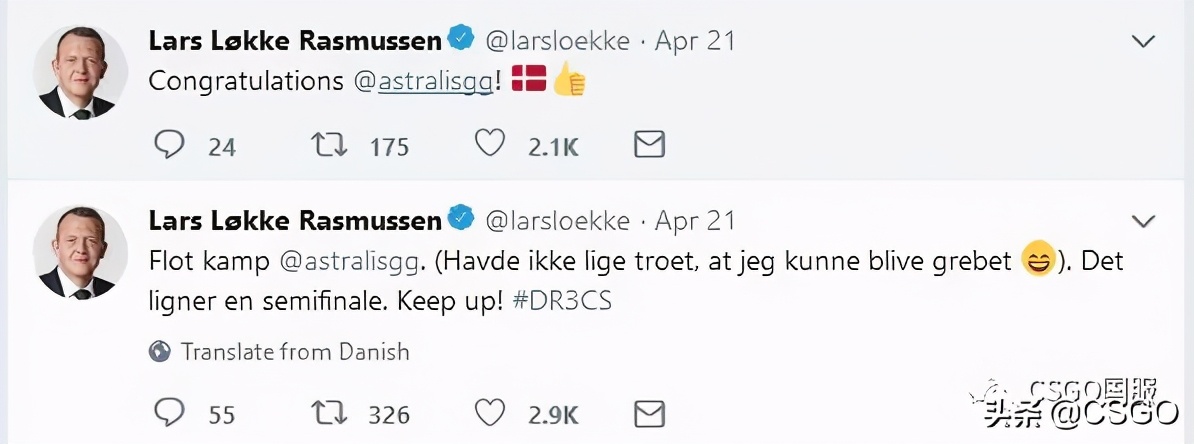Open the second tweet's more-options chevron
The image size is (1194, 444).
point(1142,221)
